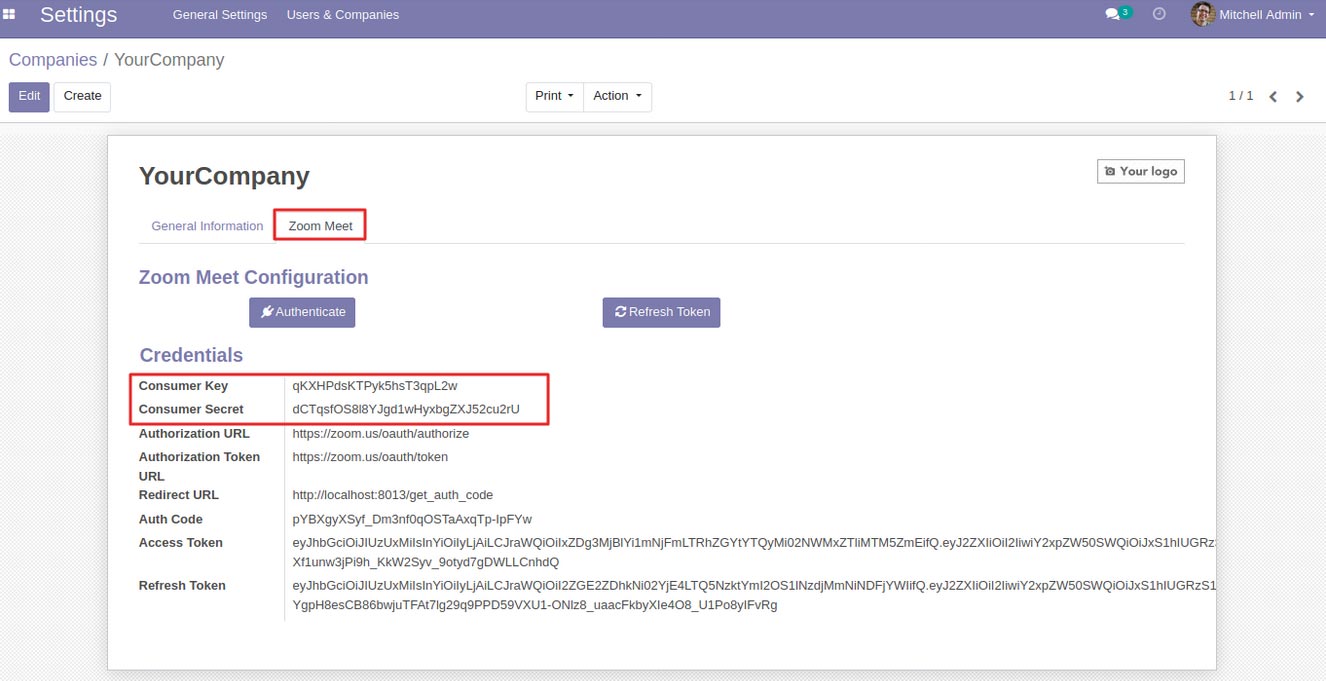Select the Zoom Meet tab
Image resolution: width=1326 pixels, height=681 pixels.
point(320,226)
